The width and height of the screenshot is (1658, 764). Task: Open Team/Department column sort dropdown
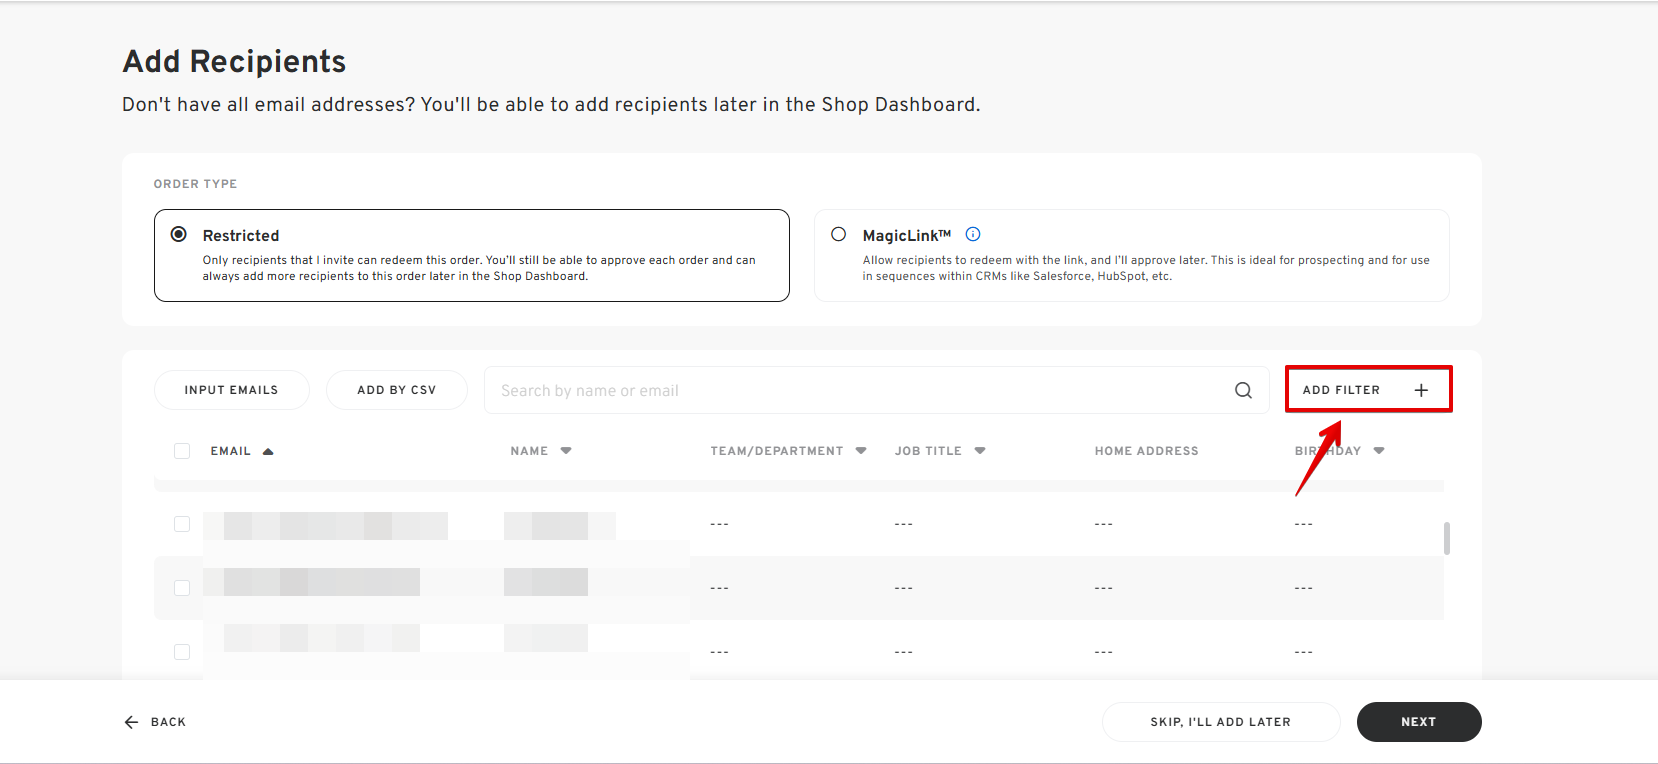pyautogui.click(x=861, y=451)
